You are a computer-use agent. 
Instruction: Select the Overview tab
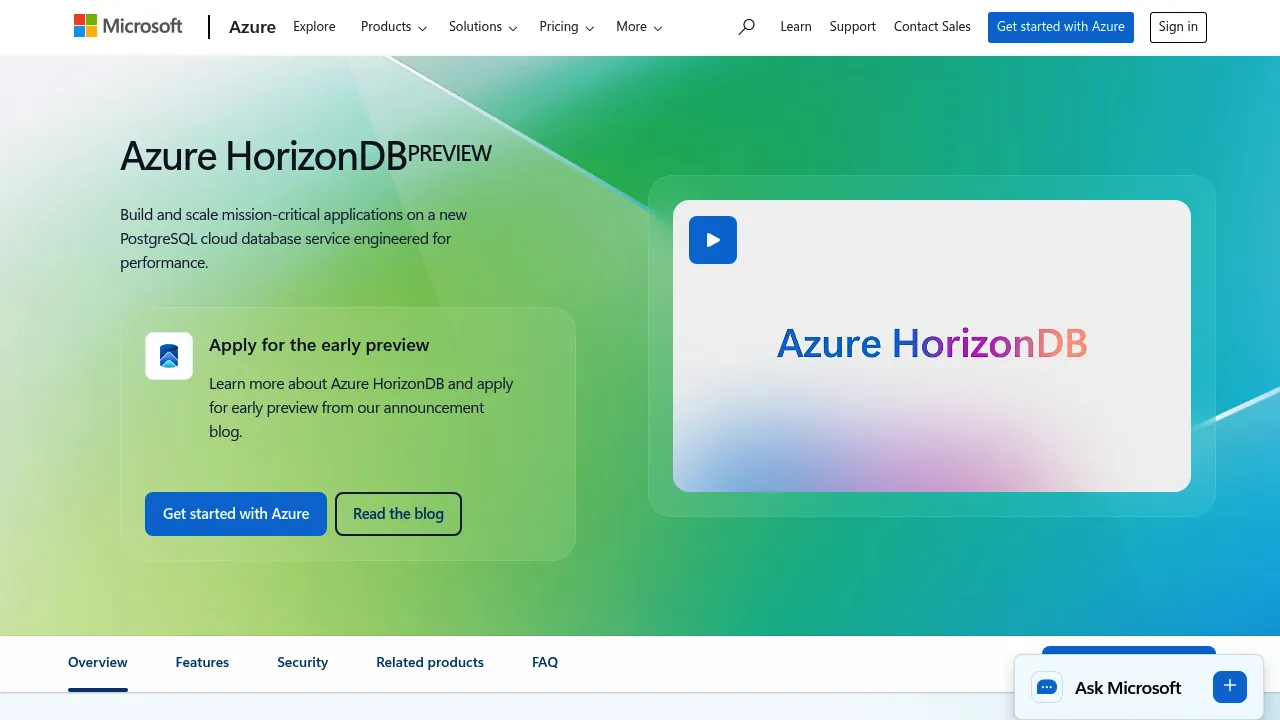[x=98, y=662]
